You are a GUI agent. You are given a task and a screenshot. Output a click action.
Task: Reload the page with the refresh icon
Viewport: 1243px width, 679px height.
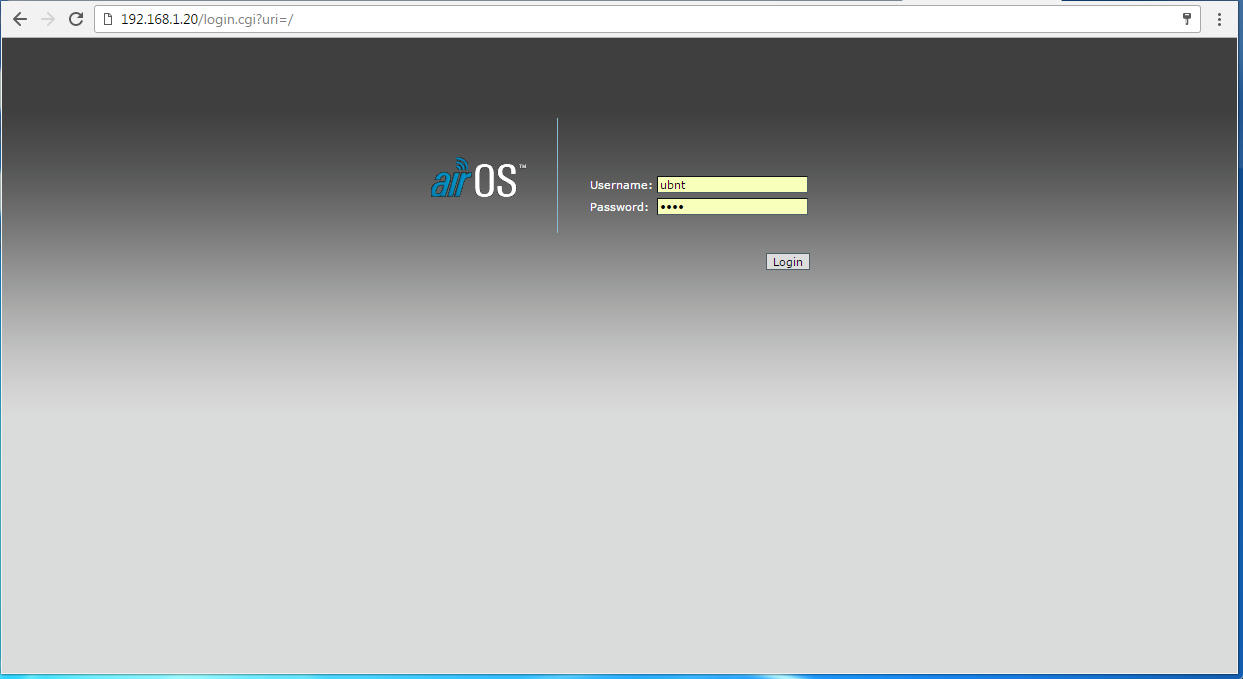[x=75, y=19]
